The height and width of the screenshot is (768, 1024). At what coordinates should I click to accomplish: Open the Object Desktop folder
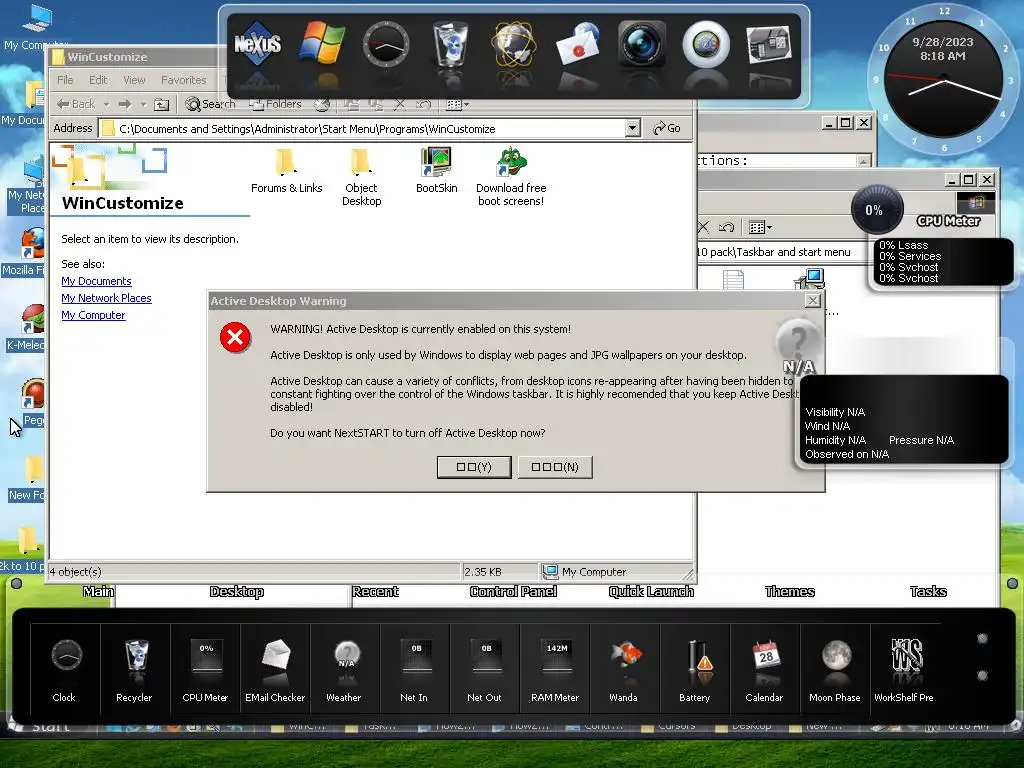[361, 178]
